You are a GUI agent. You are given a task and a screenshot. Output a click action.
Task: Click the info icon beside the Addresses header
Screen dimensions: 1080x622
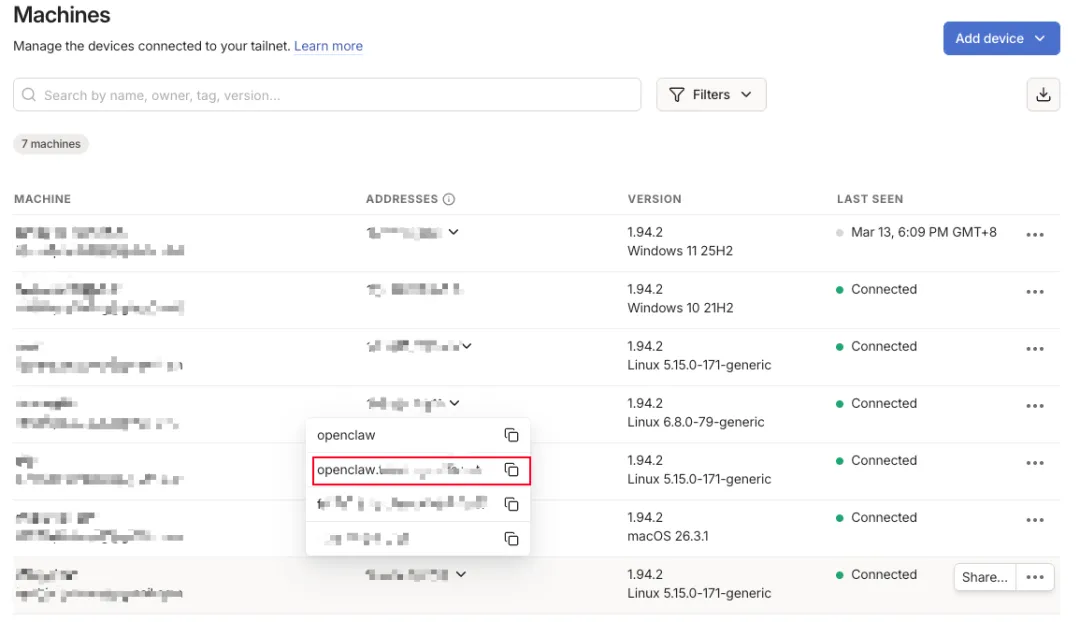(449, 199)
